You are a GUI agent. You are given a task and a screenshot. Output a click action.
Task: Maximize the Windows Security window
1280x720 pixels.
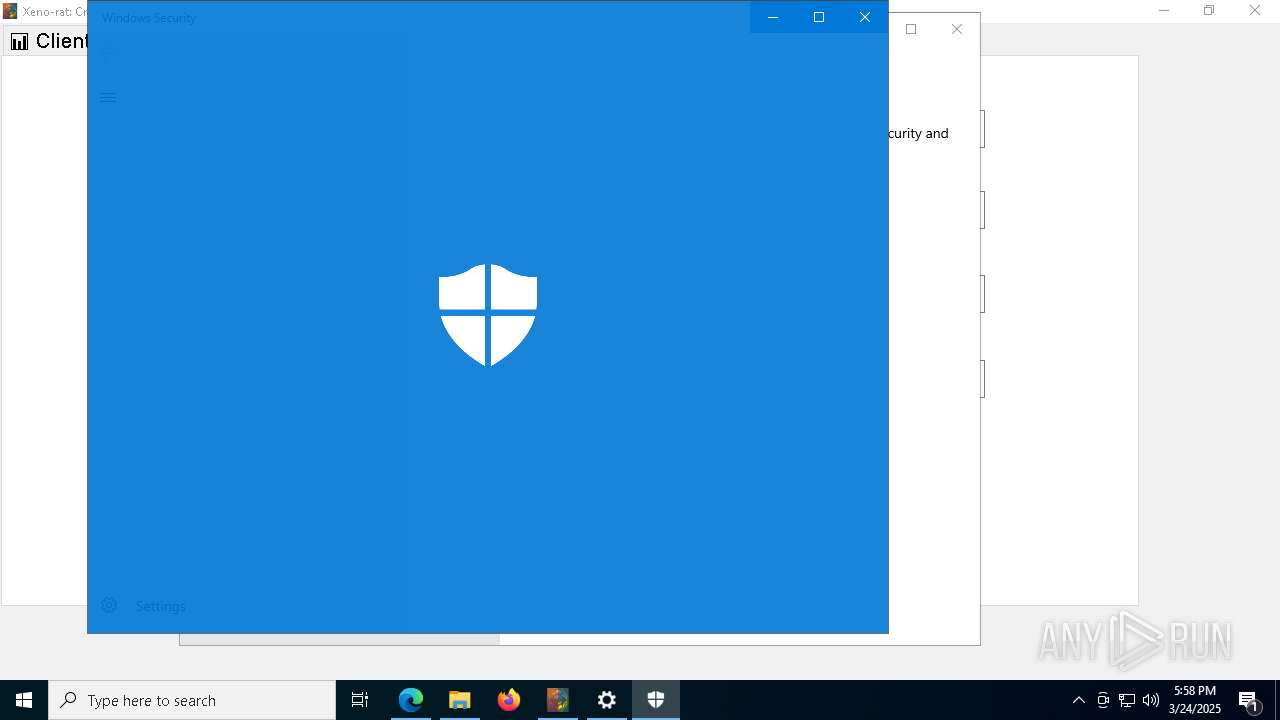pyautogui.click(x=819, y=17)
